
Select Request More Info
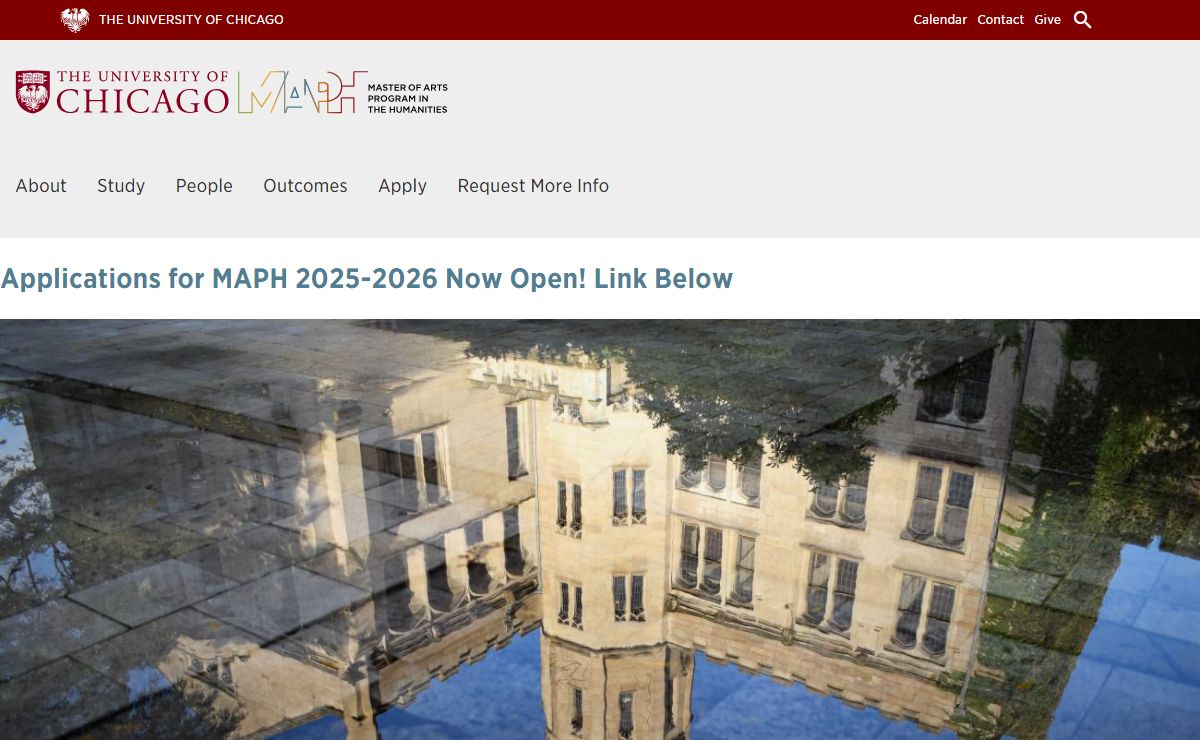(533, 186)
